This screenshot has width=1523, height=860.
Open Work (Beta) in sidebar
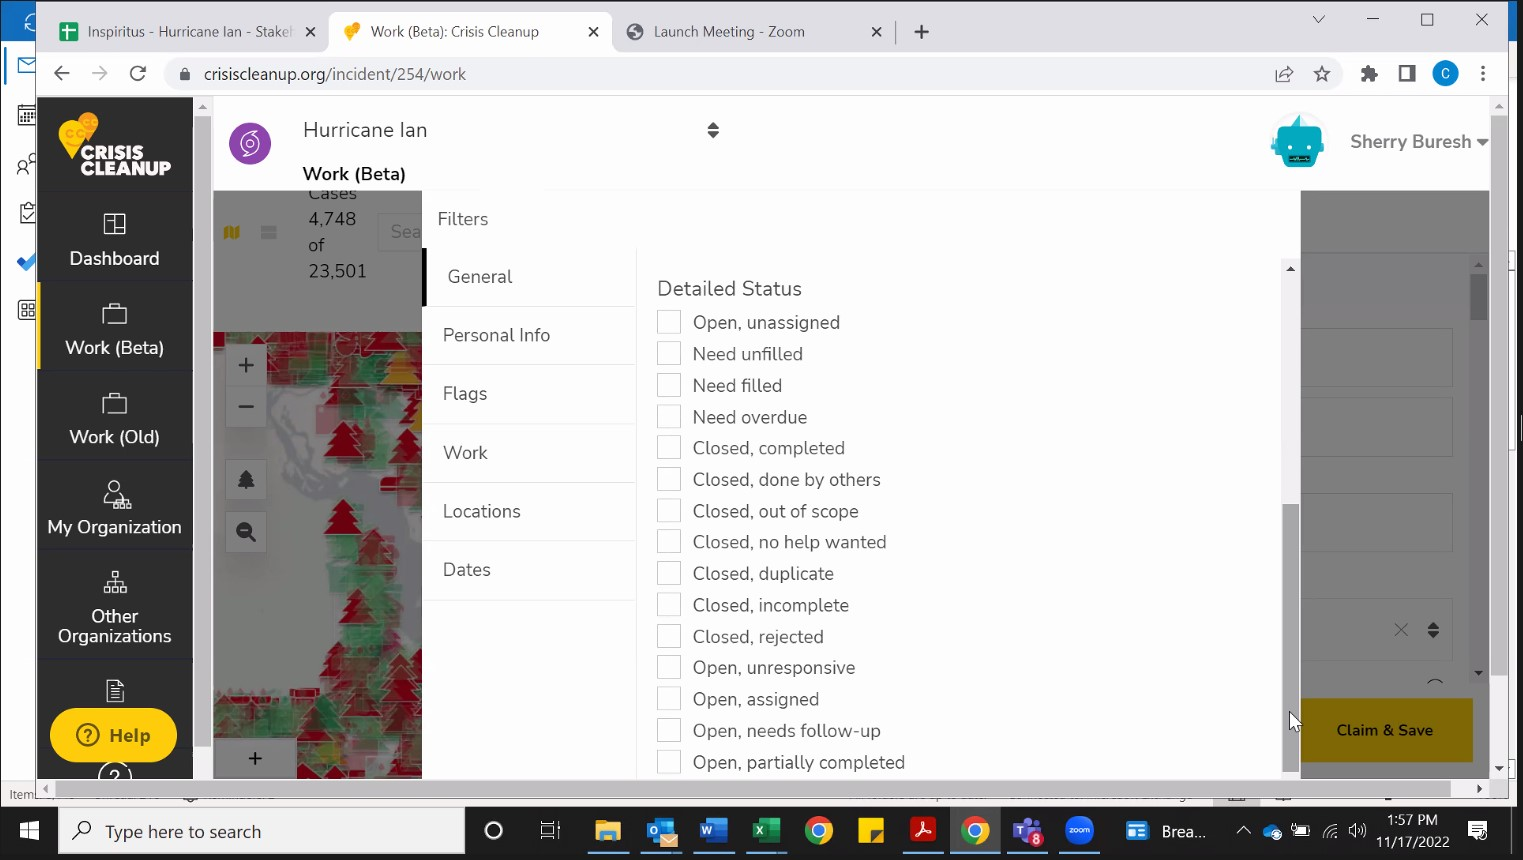coord(115,329)
